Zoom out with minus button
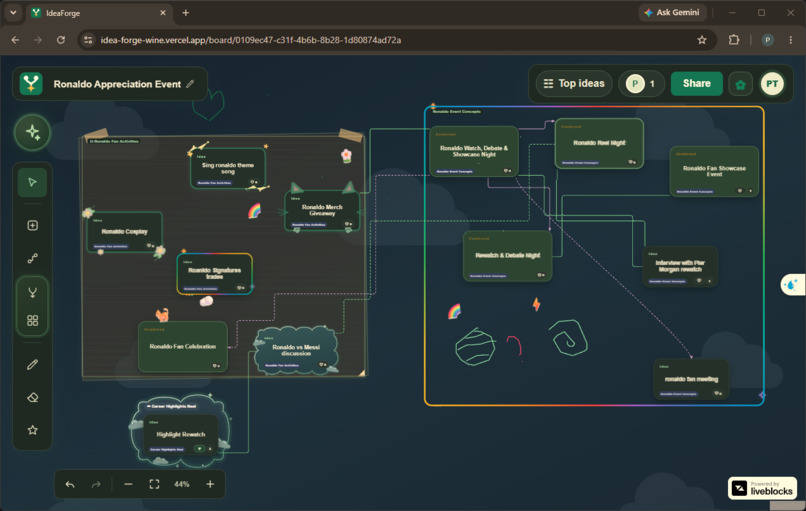This screenshot has height=511, width=806. 129,484
